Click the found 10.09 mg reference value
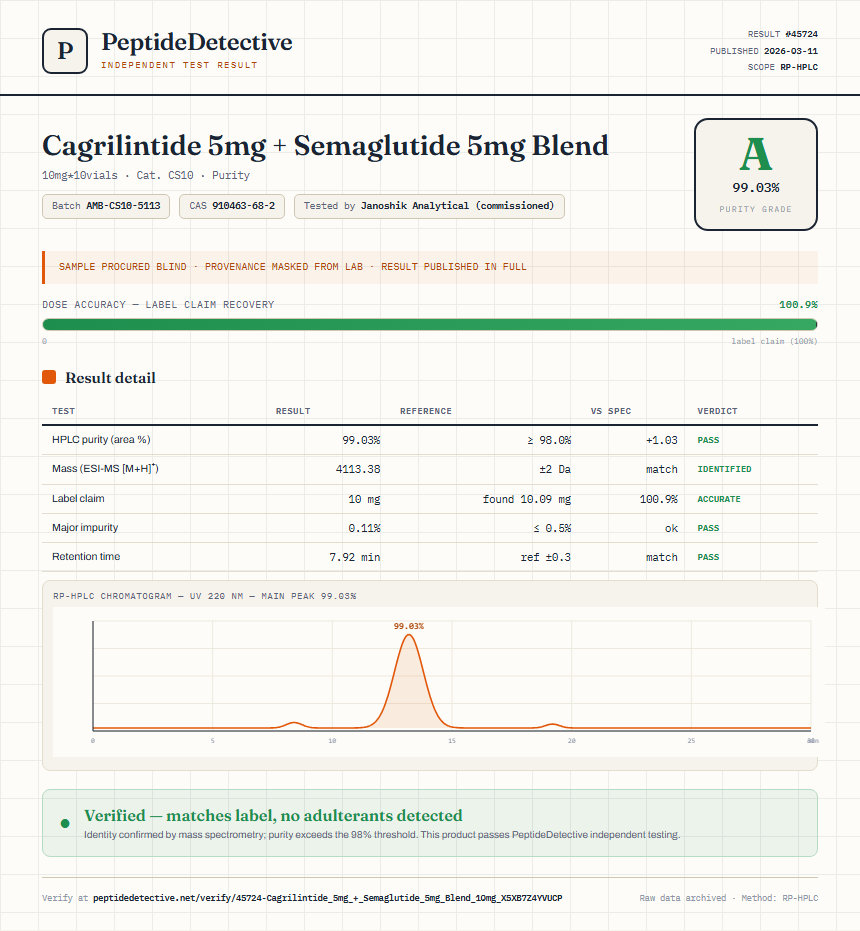This screenshot has height=931, width=860. coord(527,499)
